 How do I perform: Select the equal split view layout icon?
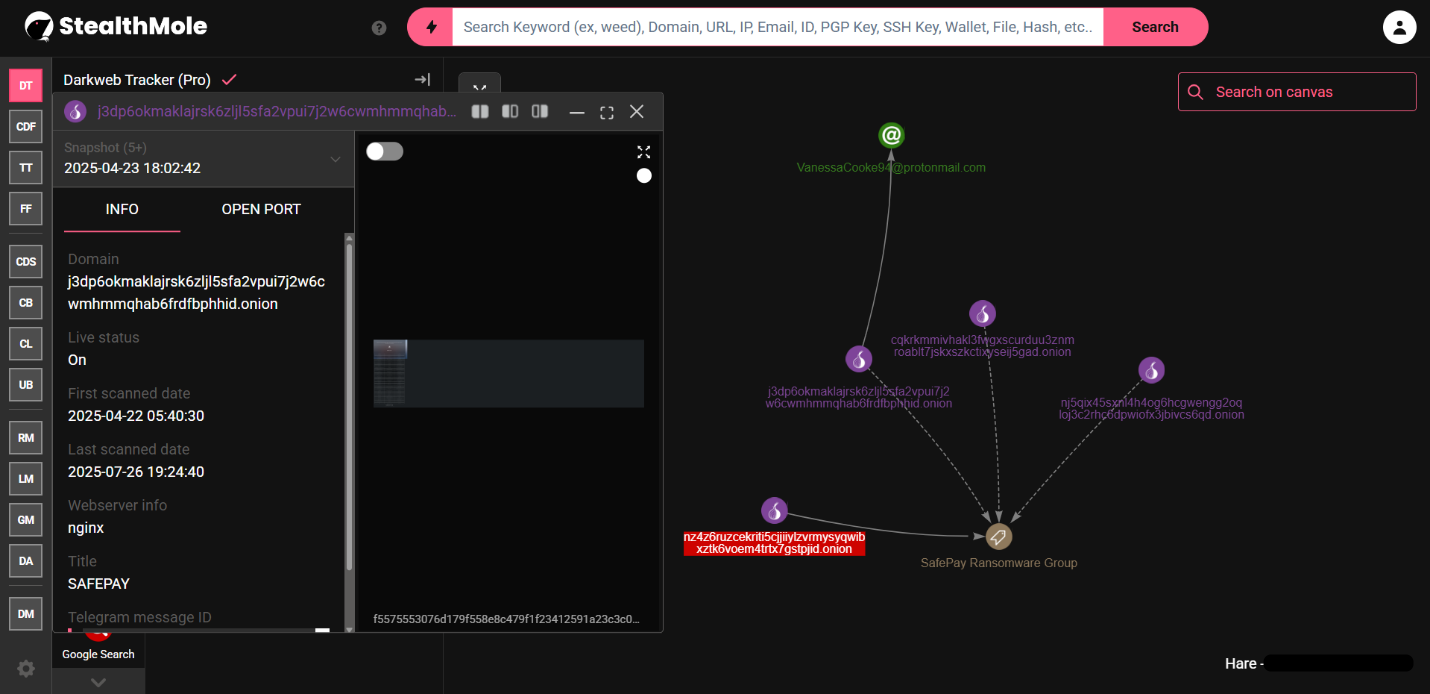(x=480, y=111)
